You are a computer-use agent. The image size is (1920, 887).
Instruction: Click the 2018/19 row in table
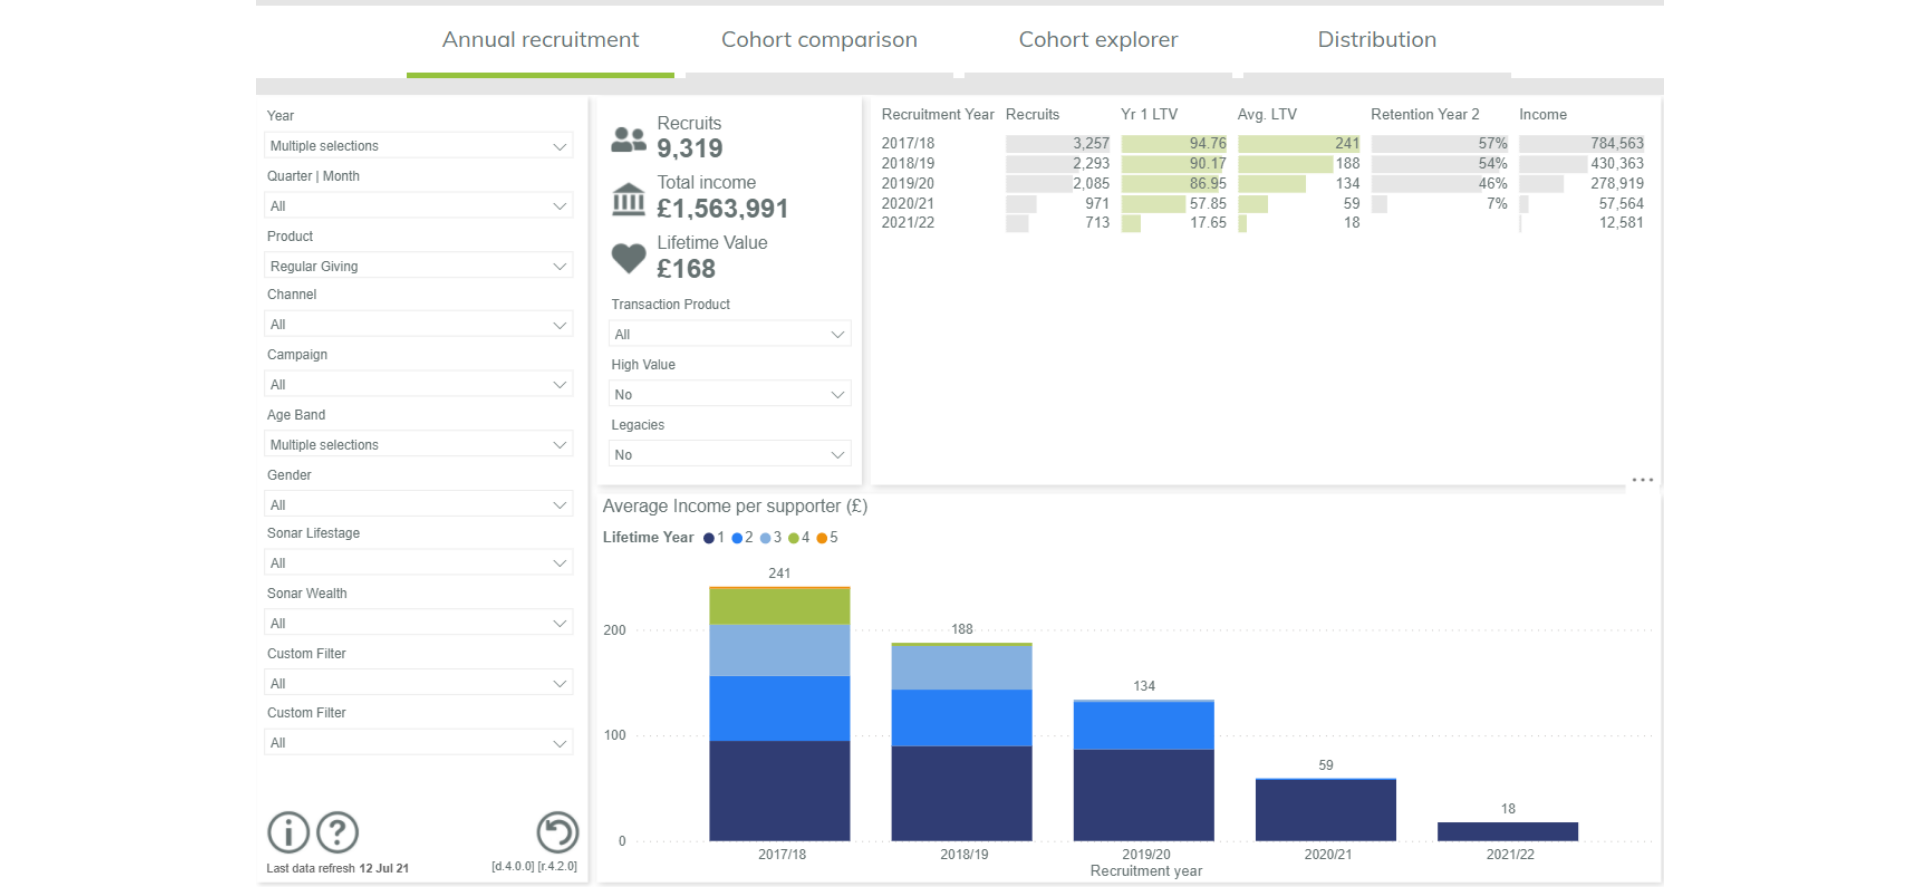[1262, 163]
